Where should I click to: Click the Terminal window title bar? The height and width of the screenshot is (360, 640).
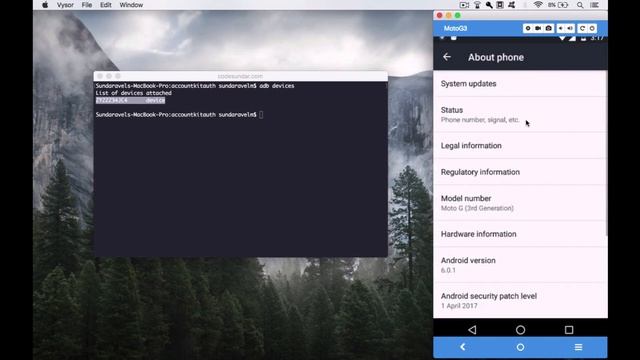point(240,76)
